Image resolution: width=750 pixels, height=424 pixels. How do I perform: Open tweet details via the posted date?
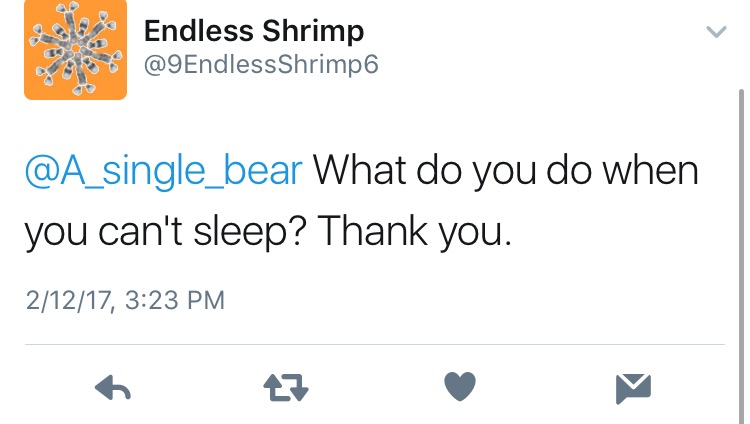[124, 299]
